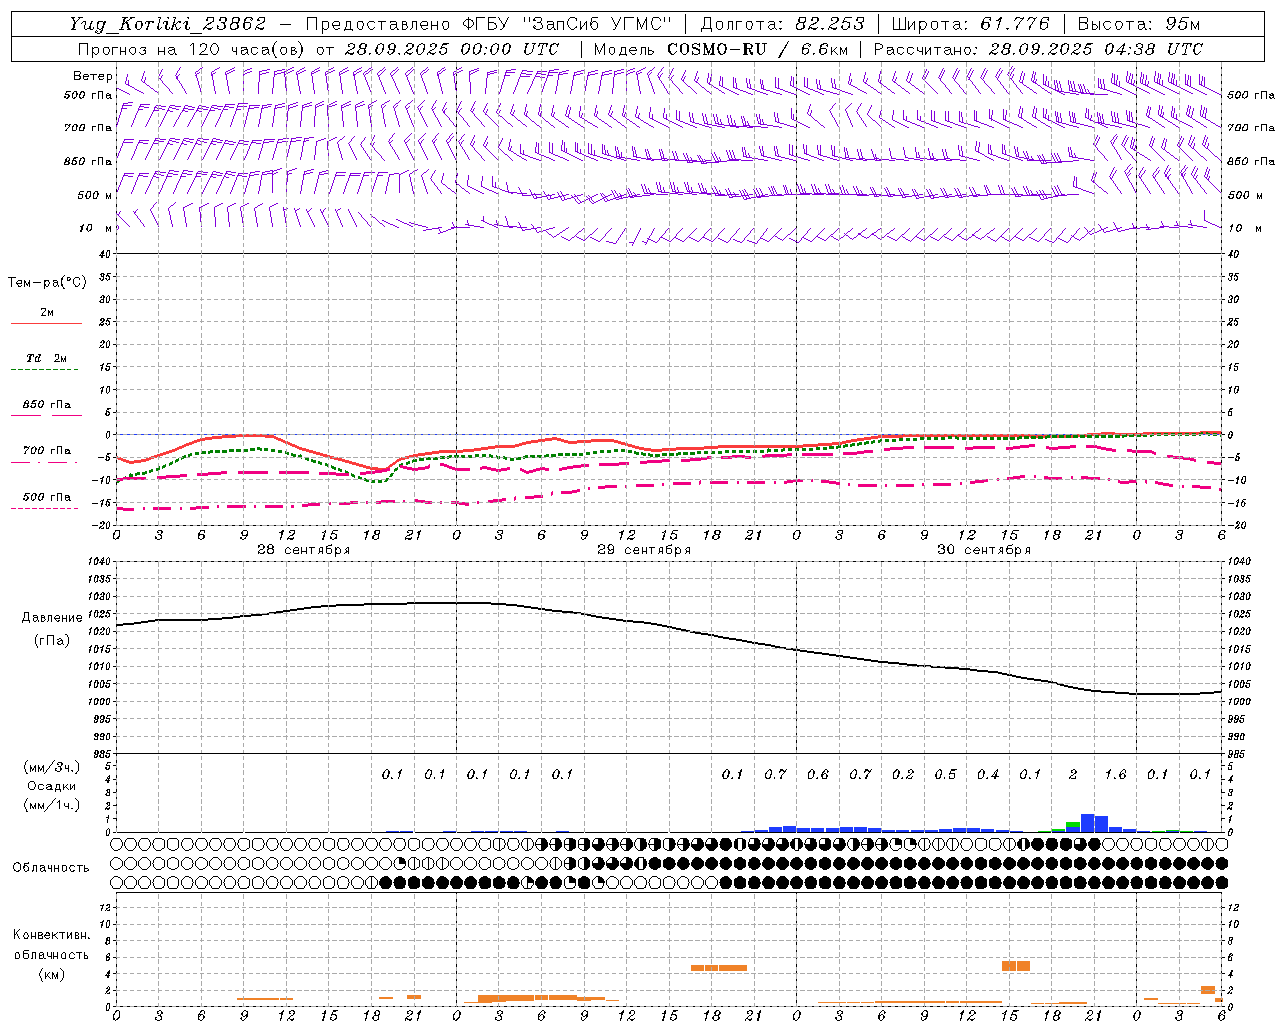Click the Конвективн. облачность panel label
Viewport: 1280px width, 1024px height.
(51, 954)
